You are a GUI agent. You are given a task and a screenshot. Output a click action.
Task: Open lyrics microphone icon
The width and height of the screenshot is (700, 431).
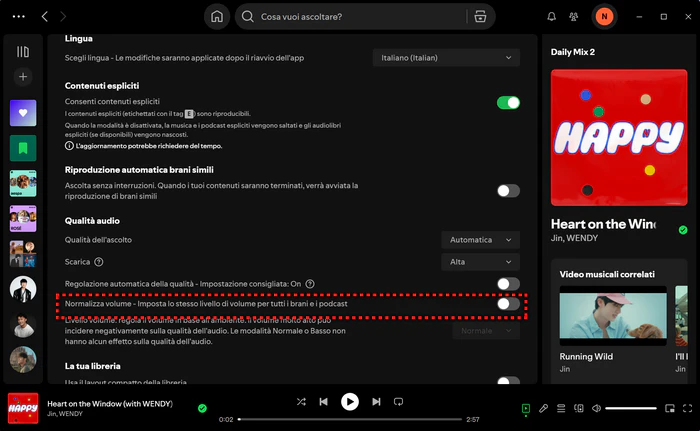(543, 408)
